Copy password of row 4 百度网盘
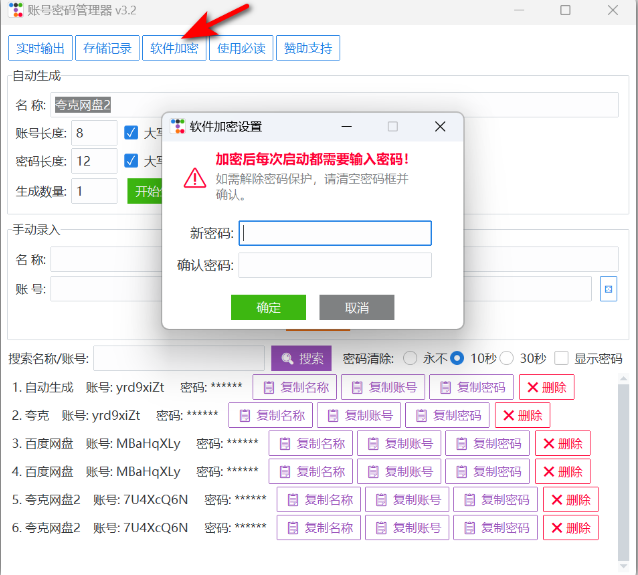Viewport: 638px width, 575px height. pos(488,471)
